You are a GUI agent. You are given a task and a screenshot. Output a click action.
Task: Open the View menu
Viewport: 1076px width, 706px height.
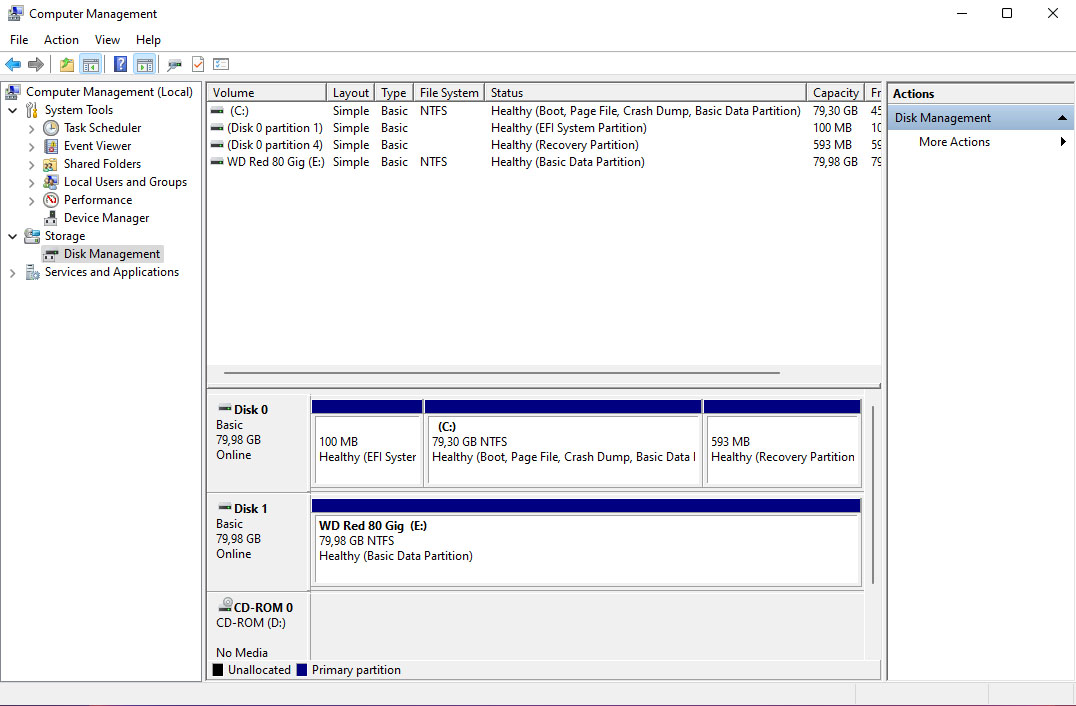pyautogui.click(x=107, y=39)
